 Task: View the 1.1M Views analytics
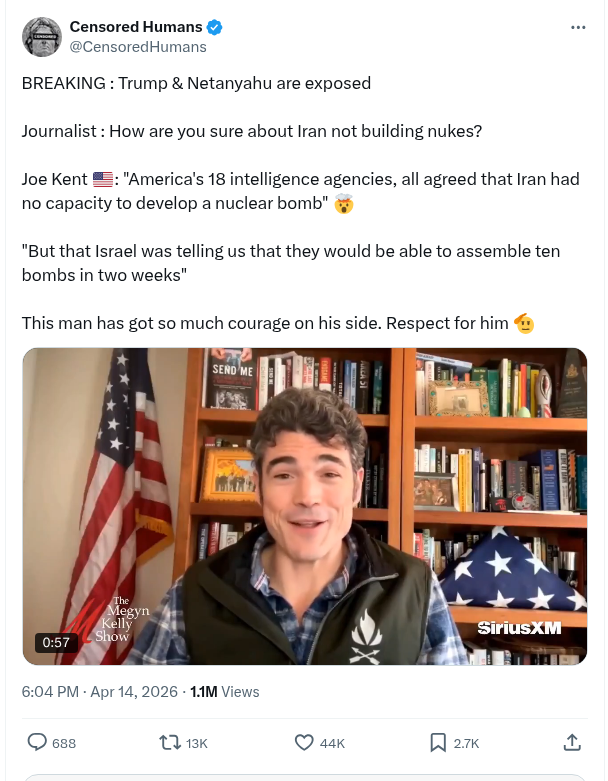point(225,692)
